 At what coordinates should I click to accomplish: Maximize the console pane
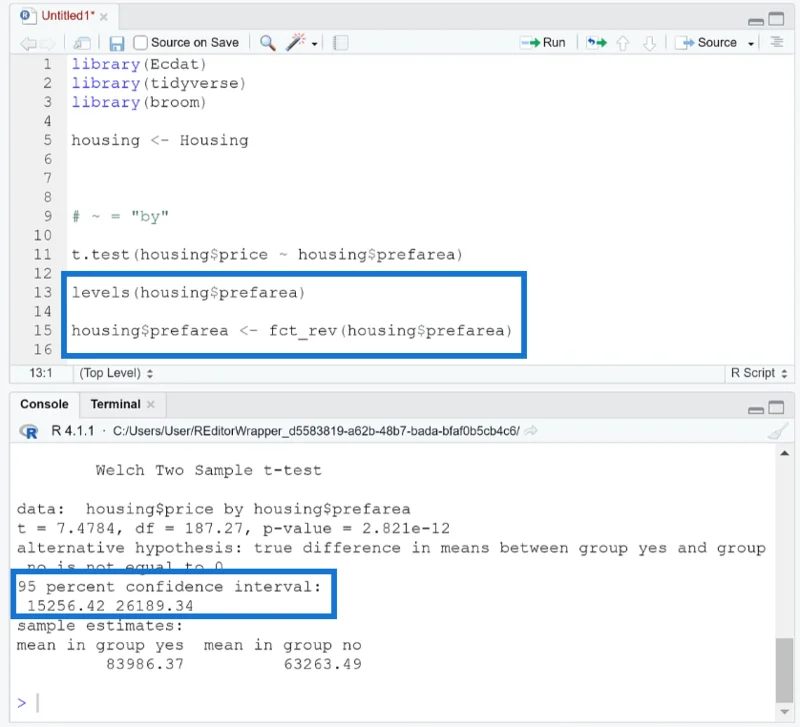(x=776, y=407)
